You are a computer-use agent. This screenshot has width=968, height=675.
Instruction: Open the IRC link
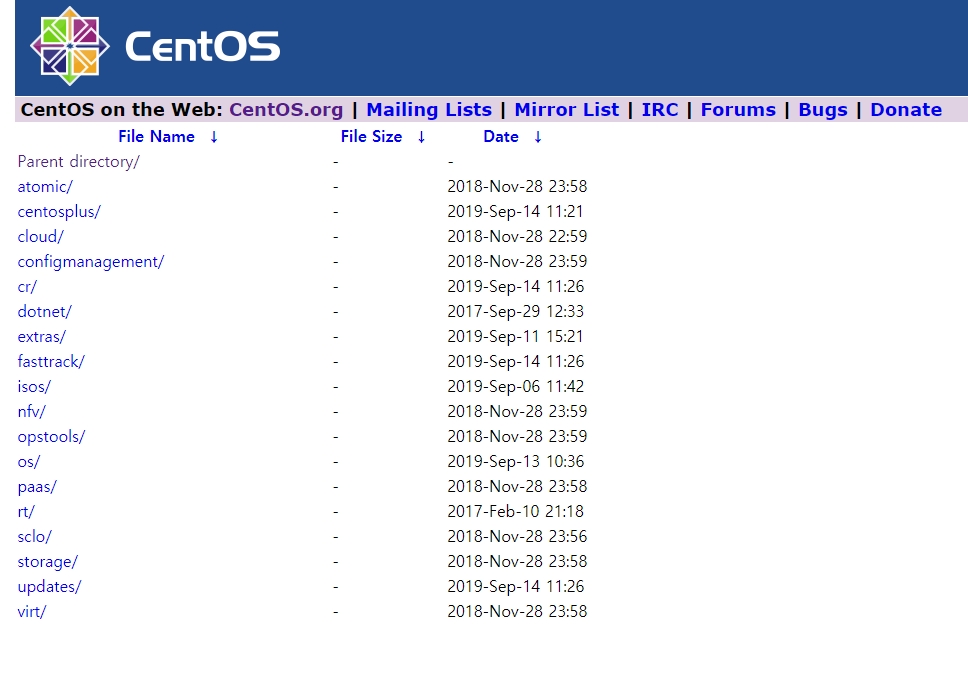tap(660, 109)
